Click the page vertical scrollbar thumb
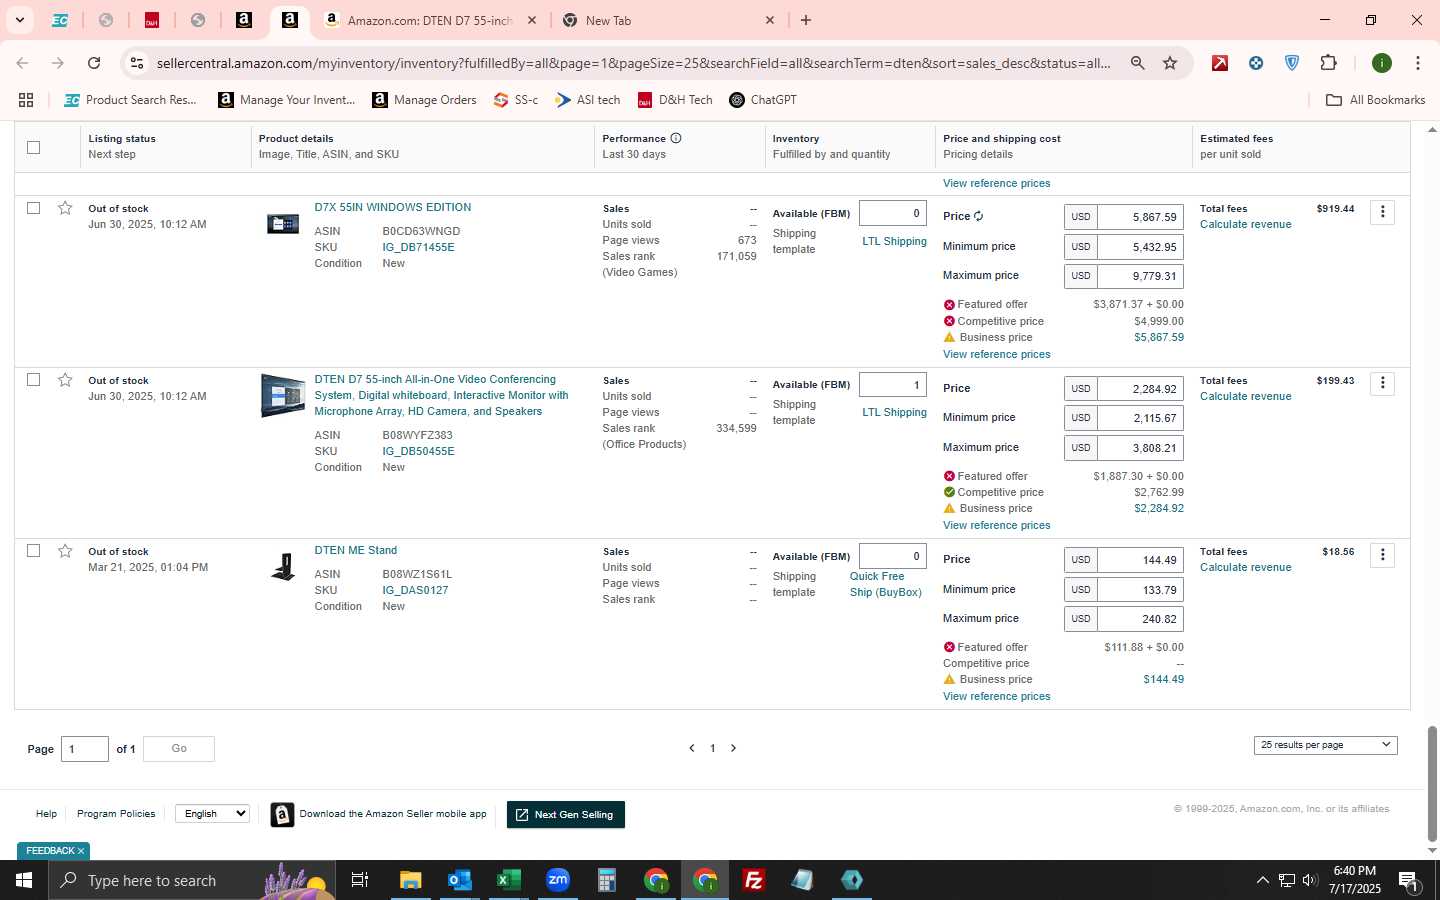Viewport: 1440px width, 900px height. click(1432, 784)
